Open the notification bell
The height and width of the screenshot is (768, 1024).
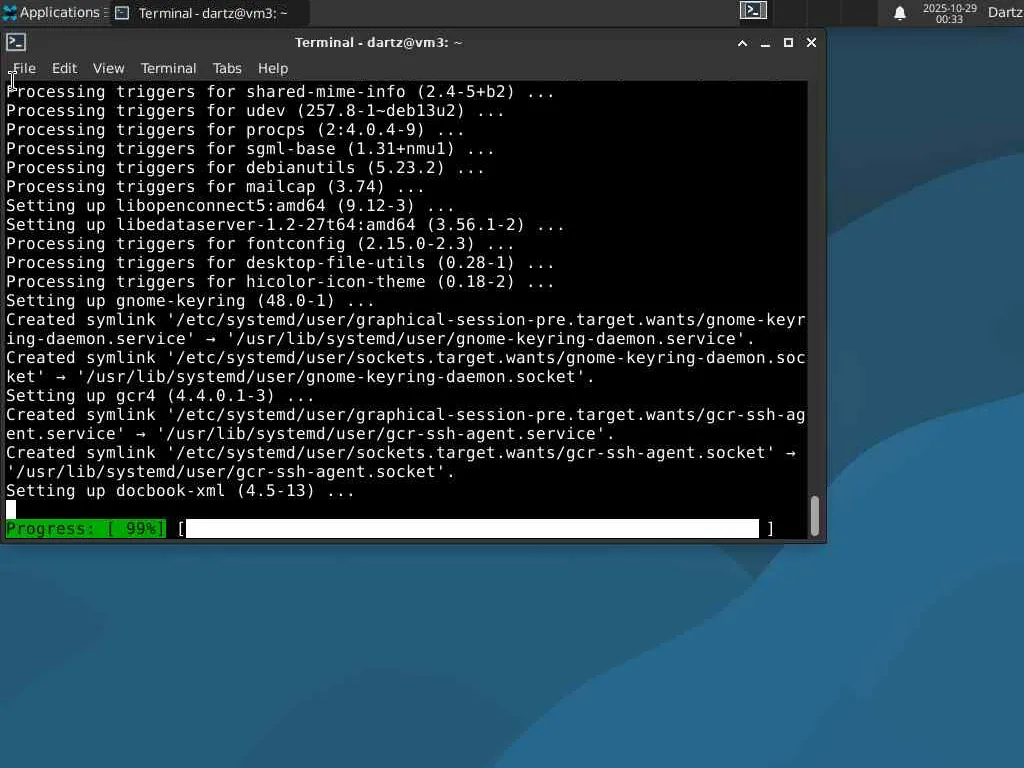[x=900, y=13]
